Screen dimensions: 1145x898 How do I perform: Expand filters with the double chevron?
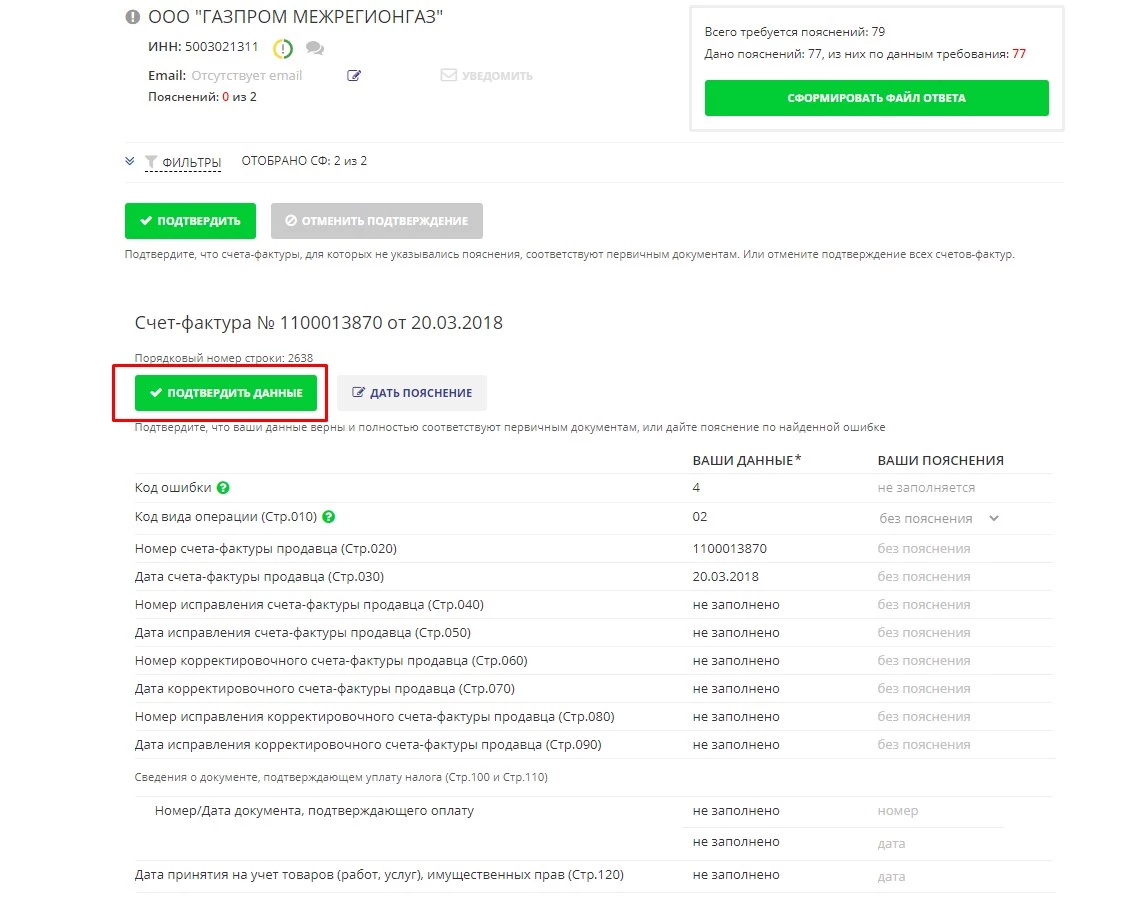click(x=130, y=161)
